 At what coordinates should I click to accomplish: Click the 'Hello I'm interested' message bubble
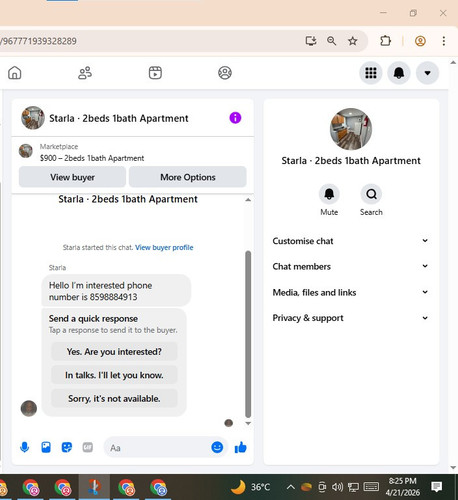(x=116, y=291)
